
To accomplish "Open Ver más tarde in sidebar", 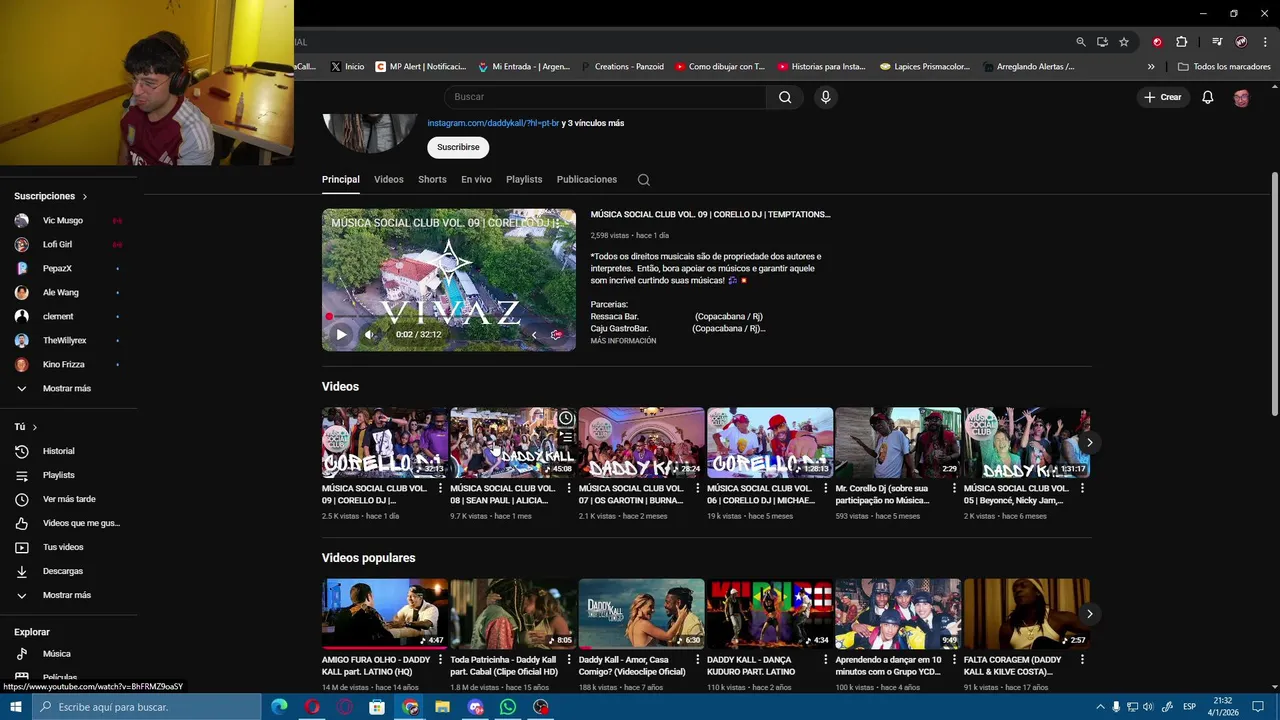I will [68, 499].
